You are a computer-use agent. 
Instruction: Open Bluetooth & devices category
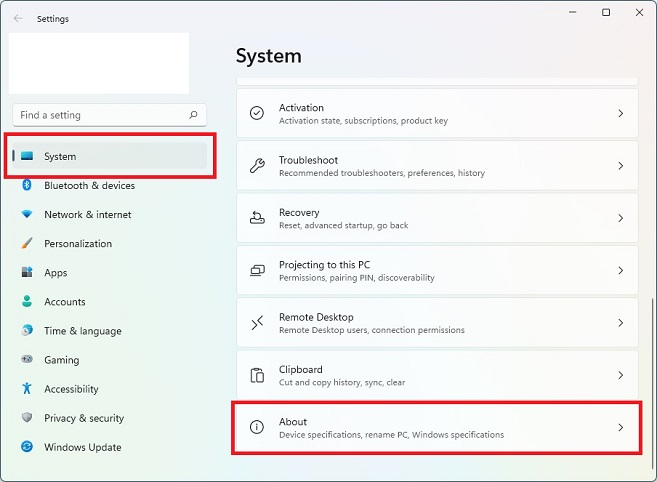(x=109, y=185)
